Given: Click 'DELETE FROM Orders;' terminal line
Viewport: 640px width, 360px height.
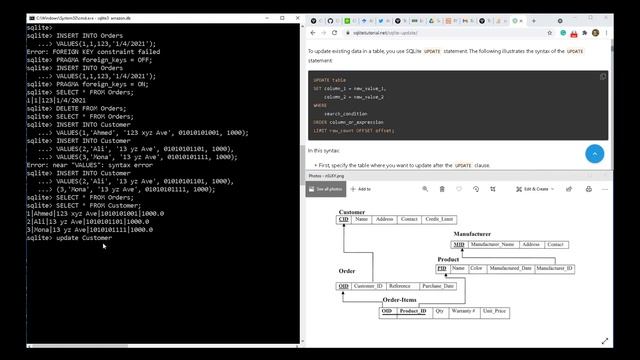Looking at the screenshot, I should [x=77, y=109].
